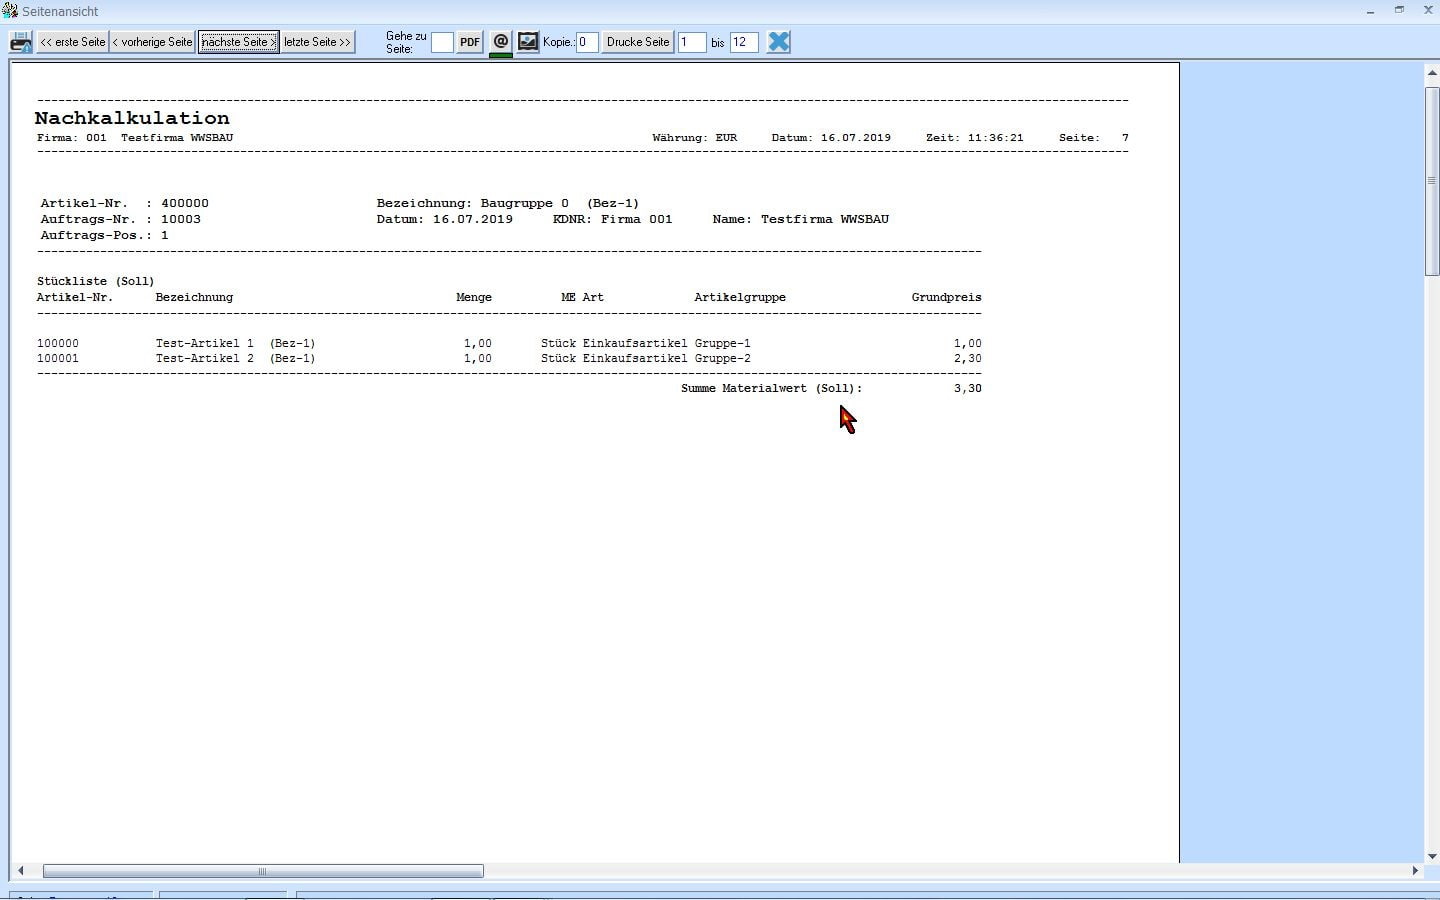Click the 'Artikelgruppe' column header

(x=740, y=298)
